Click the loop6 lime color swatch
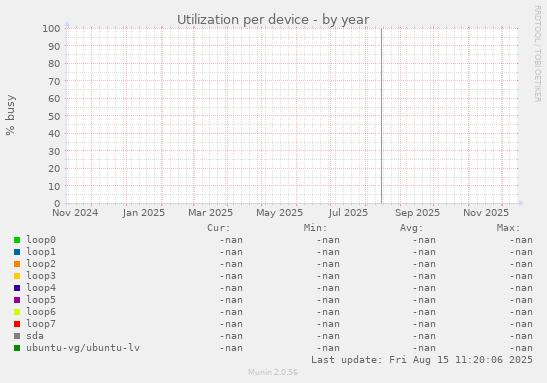Viewport: 547px width, 383px height. (x=17, y=312)
